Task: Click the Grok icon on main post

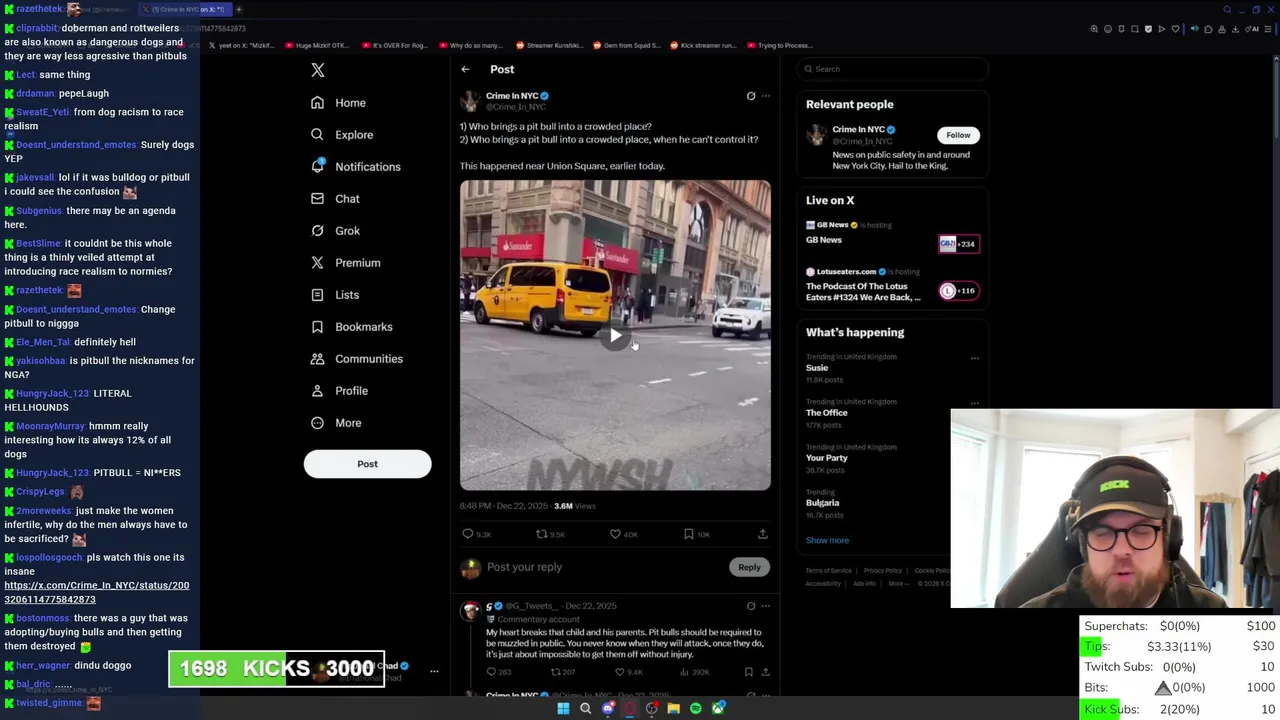Action: pyautogui.click(x=751, y=96)
